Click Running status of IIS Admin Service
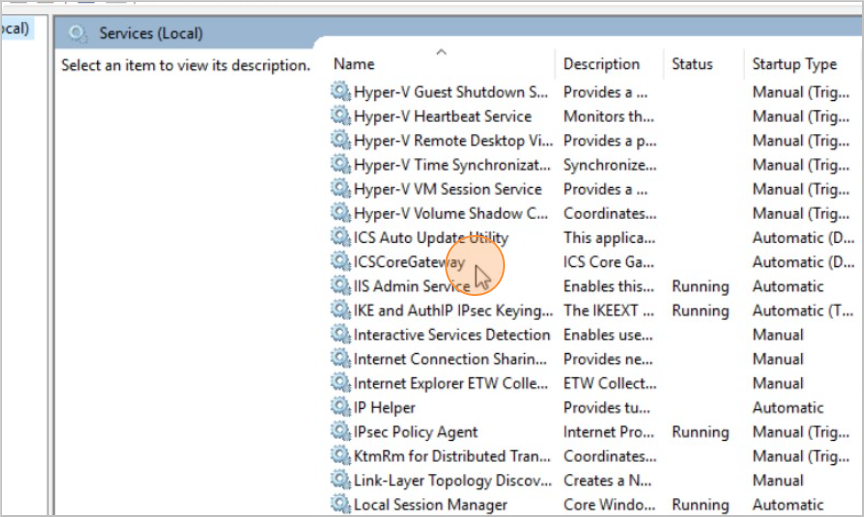This screenshot has height=517, width=864. coord(700,286)
